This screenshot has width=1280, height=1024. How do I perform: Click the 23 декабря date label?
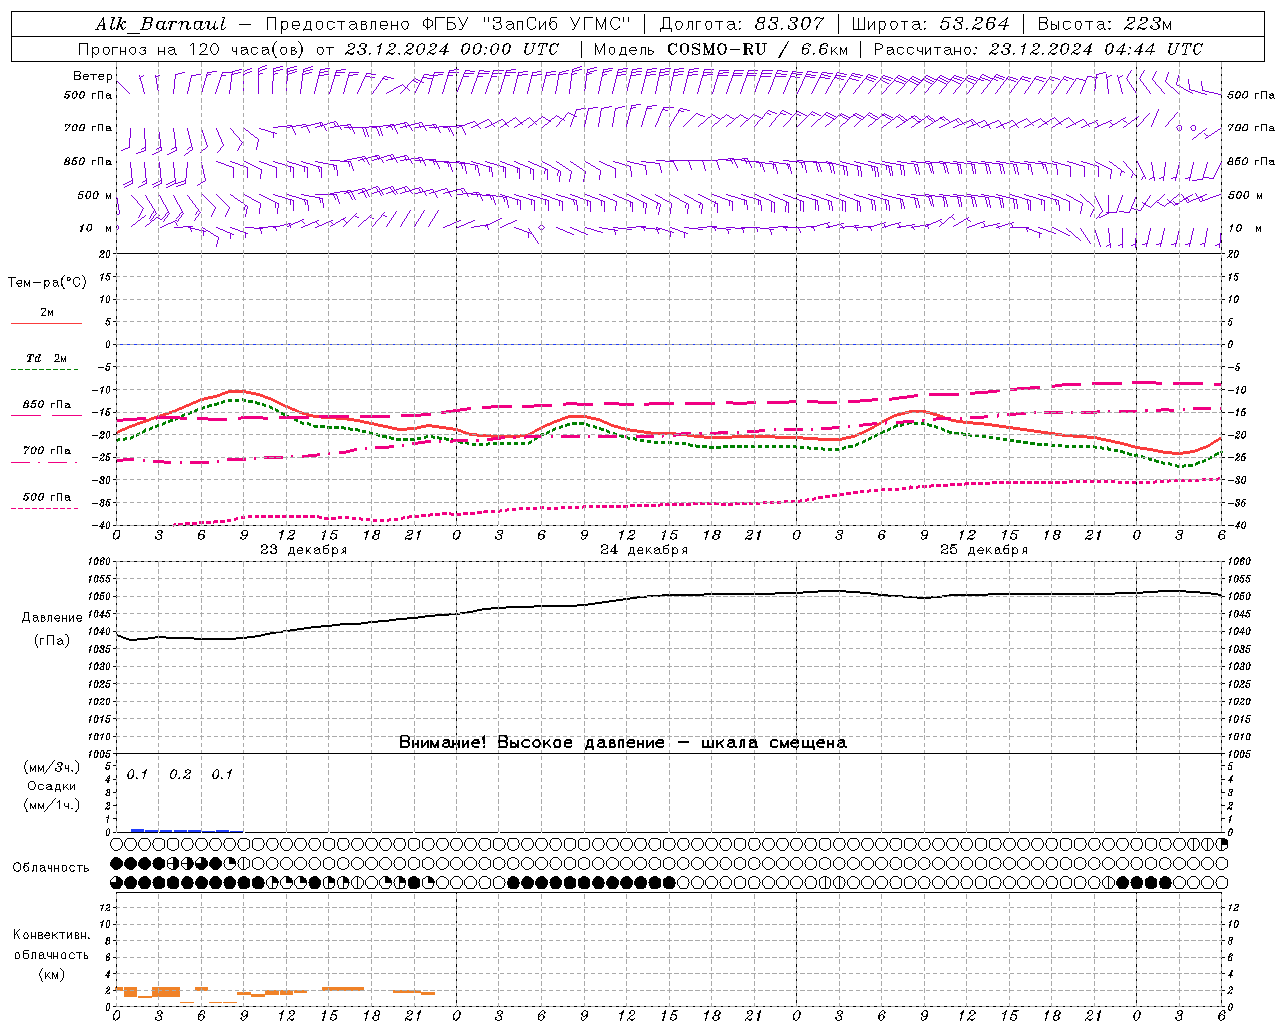[303, 550]
